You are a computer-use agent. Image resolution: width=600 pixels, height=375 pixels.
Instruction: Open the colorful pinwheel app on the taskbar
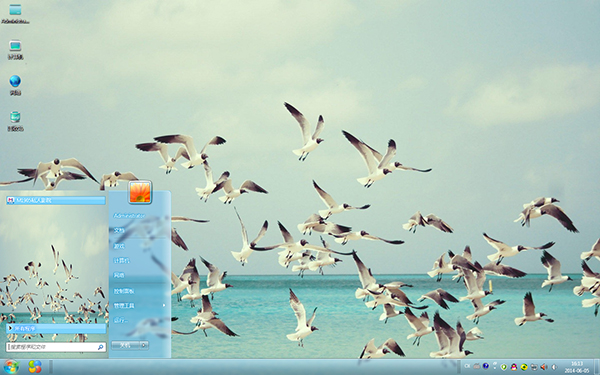point(35,367)
